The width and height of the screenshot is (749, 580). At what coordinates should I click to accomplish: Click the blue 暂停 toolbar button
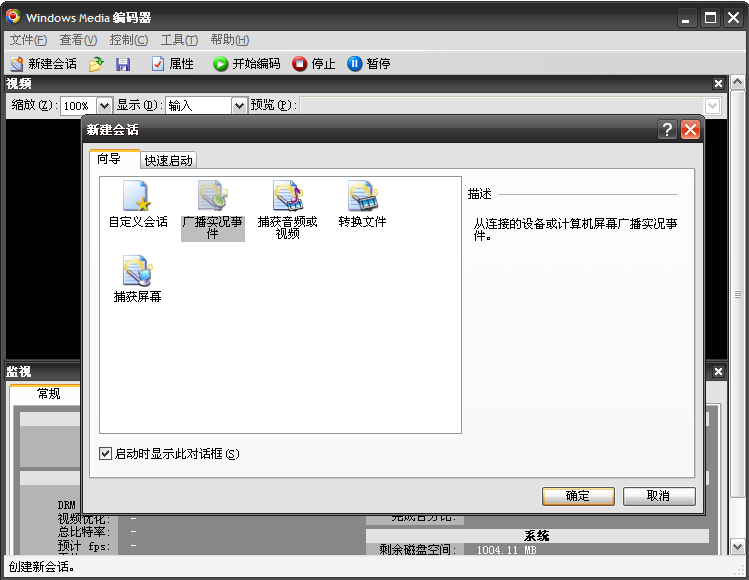(x=369, y=64)
